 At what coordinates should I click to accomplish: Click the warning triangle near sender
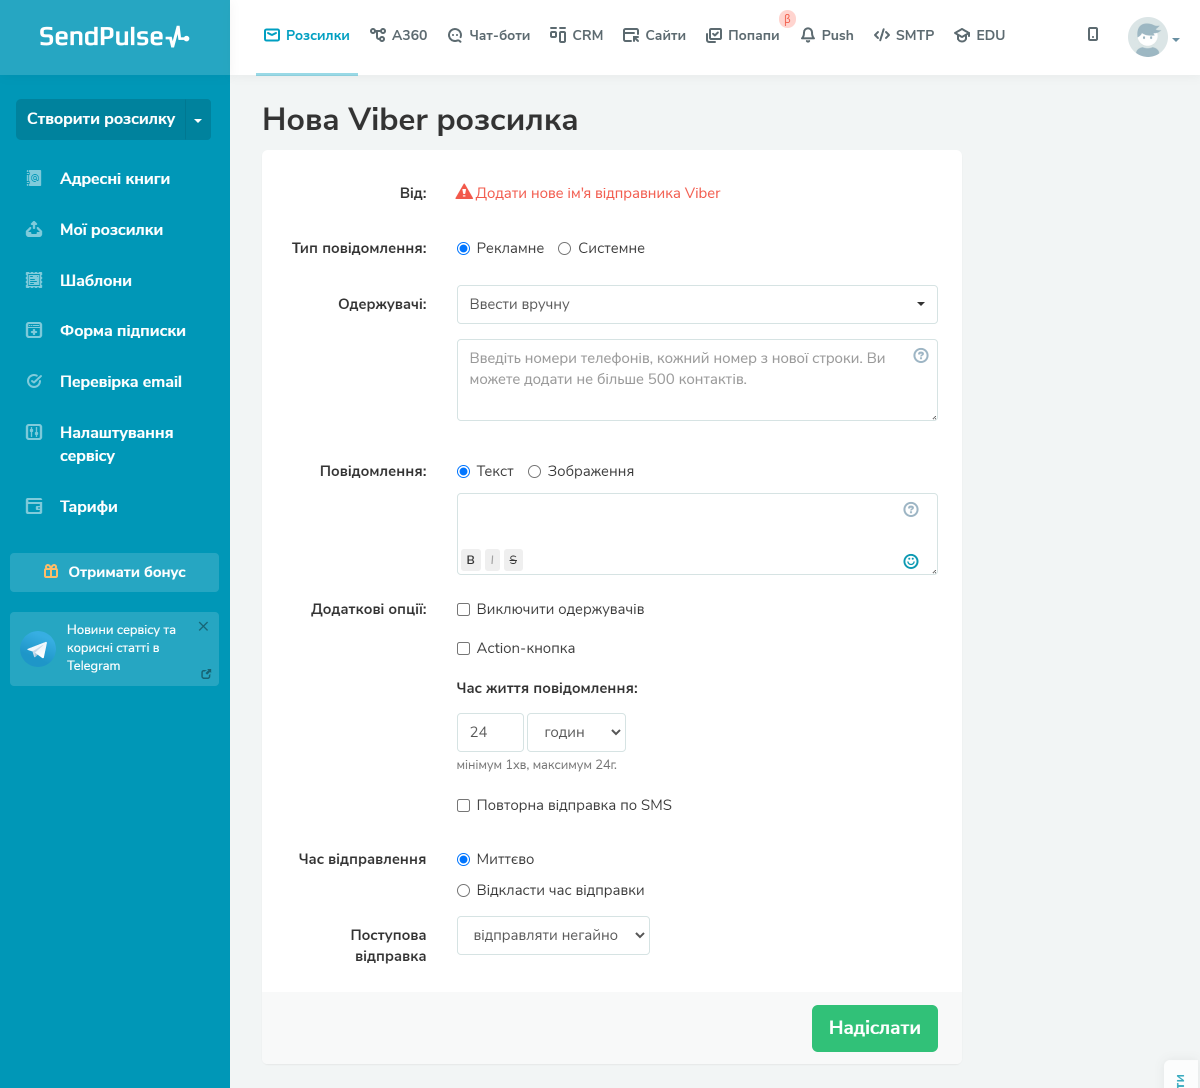click(x=464, y=192)
